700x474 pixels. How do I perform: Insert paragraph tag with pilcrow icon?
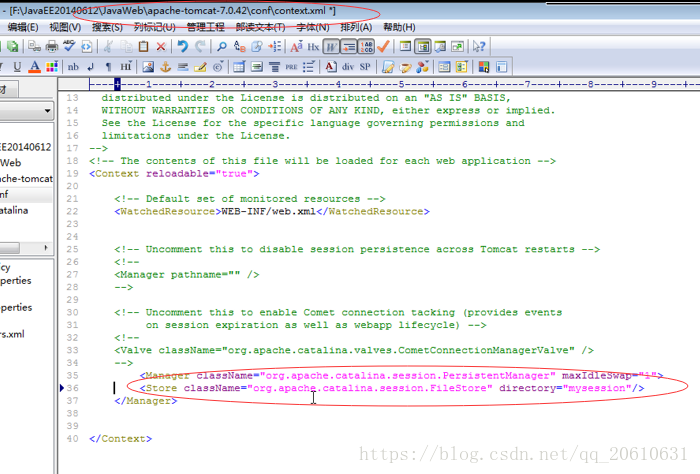108,67
